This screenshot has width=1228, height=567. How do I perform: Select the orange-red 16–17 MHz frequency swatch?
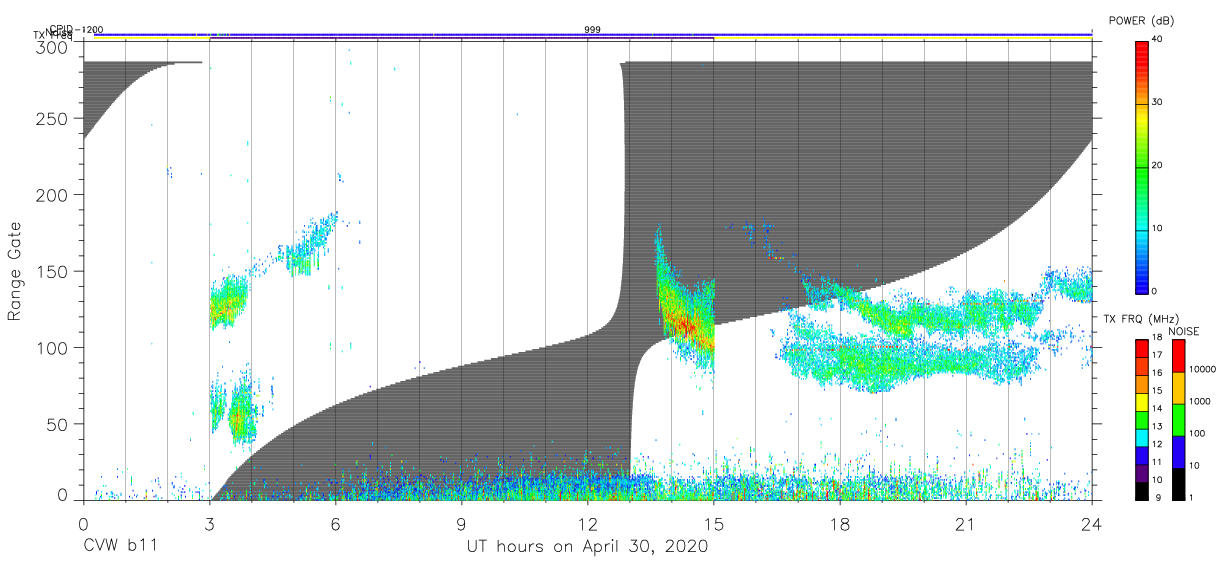click(x=1141, y=366)
